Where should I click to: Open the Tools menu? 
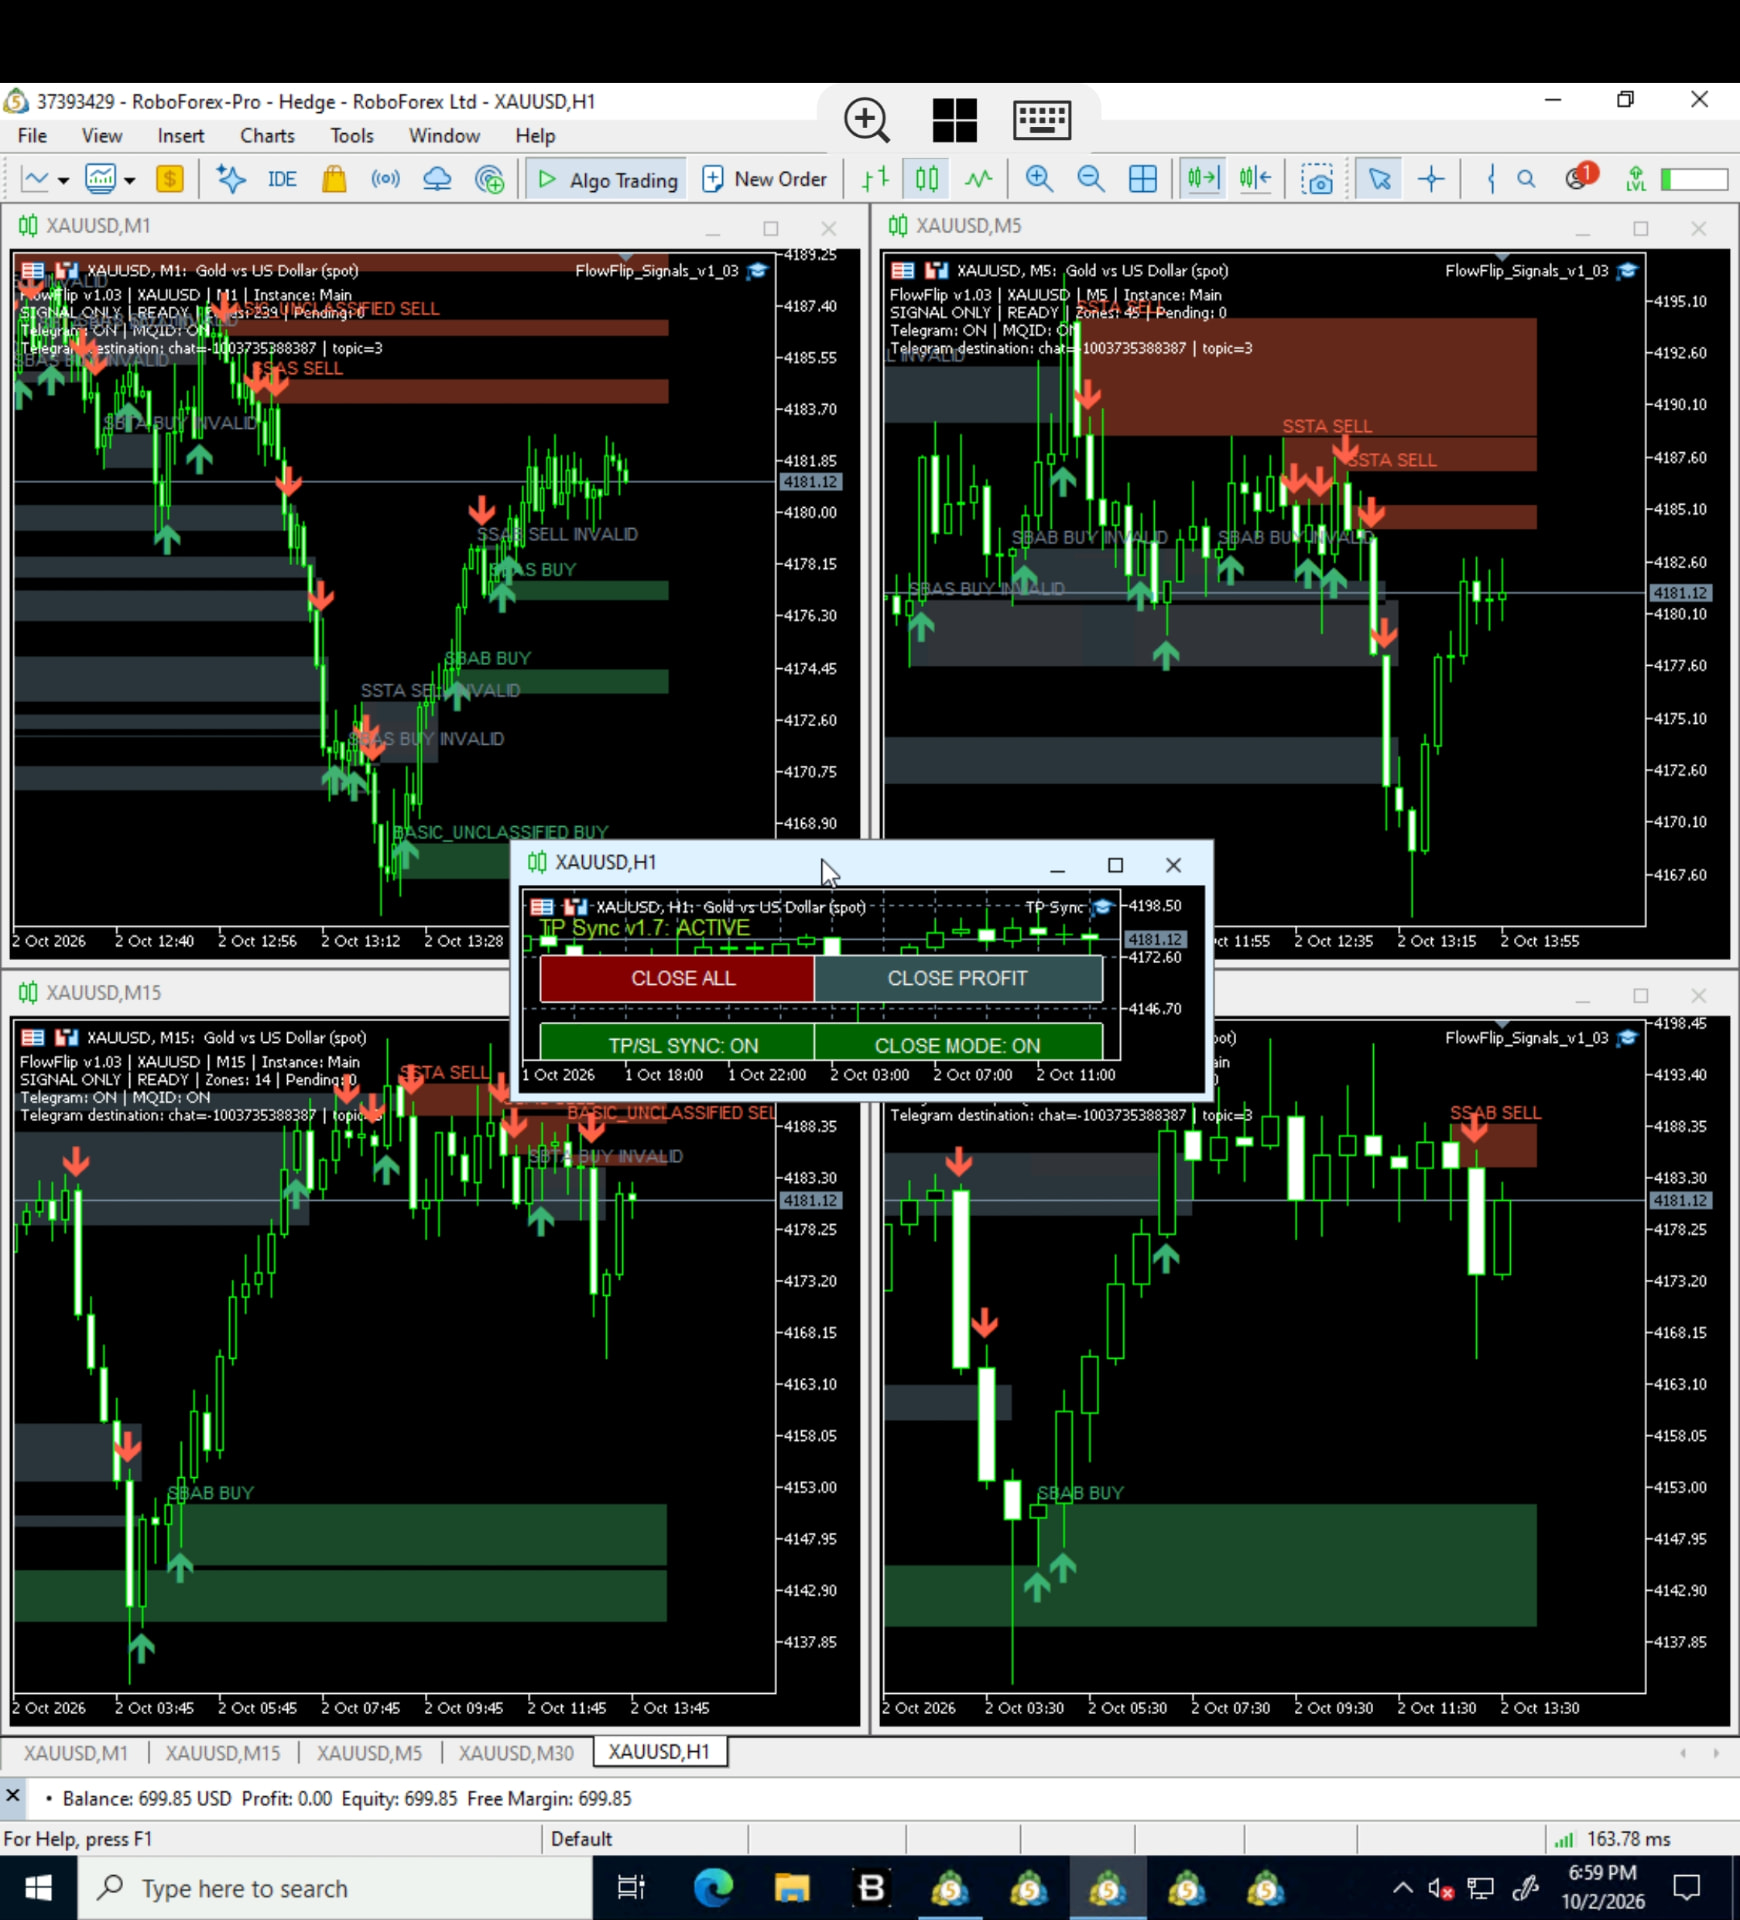tap(352, 135)
